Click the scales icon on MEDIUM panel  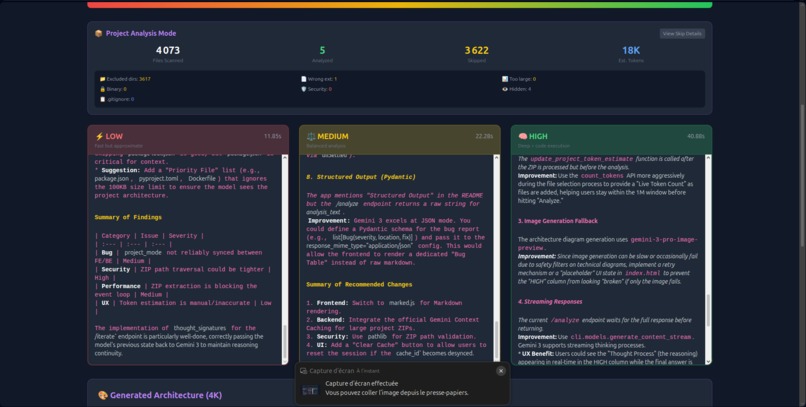click(x=310, y=136)
